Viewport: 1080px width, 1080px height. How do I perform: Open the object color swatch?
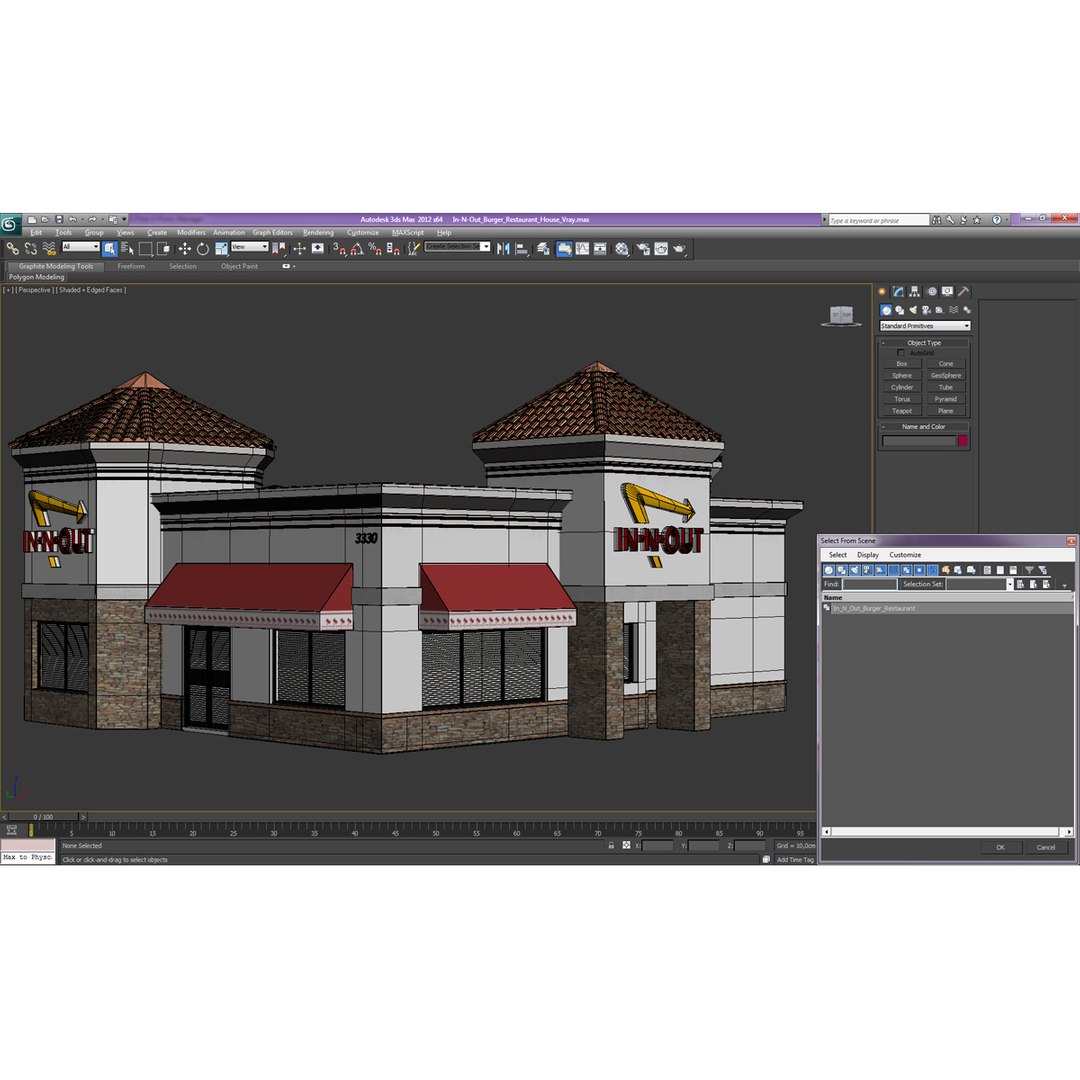962,441
